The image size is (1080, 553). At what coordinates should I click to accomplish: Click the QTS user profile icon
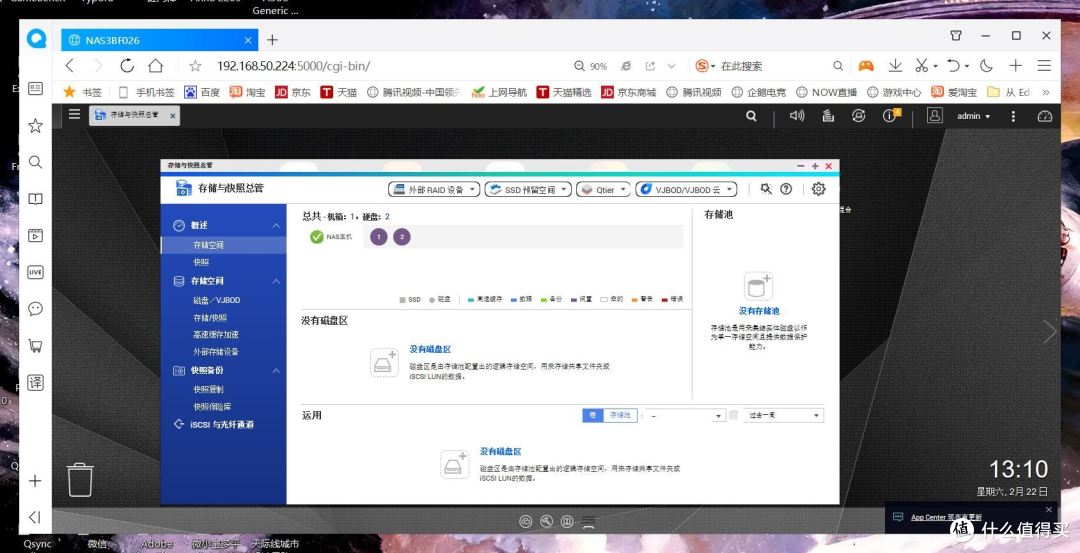click(x=934, y=116)
